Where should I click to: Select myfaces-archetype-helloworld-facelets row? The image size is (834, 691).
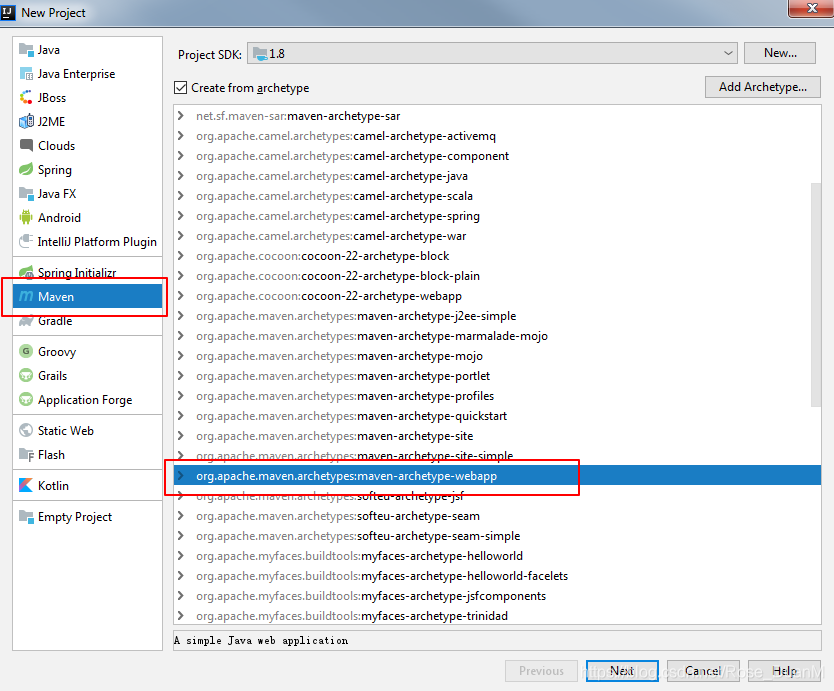tap(497, 576)
